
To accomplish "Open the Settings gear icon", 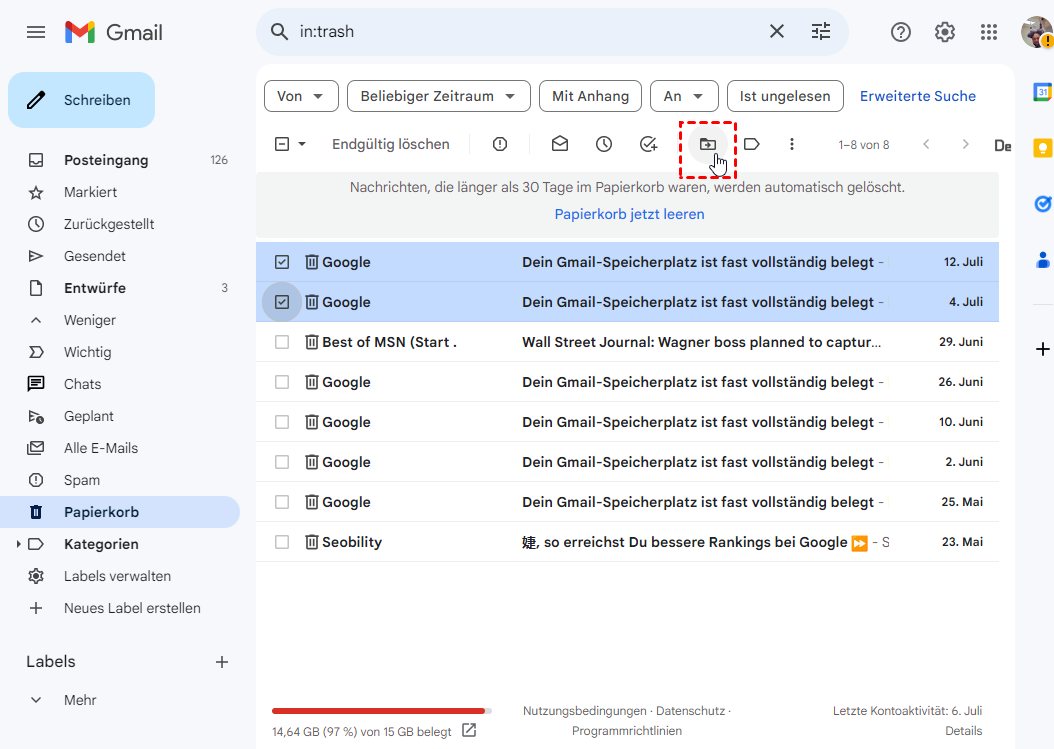I will 944,32.
